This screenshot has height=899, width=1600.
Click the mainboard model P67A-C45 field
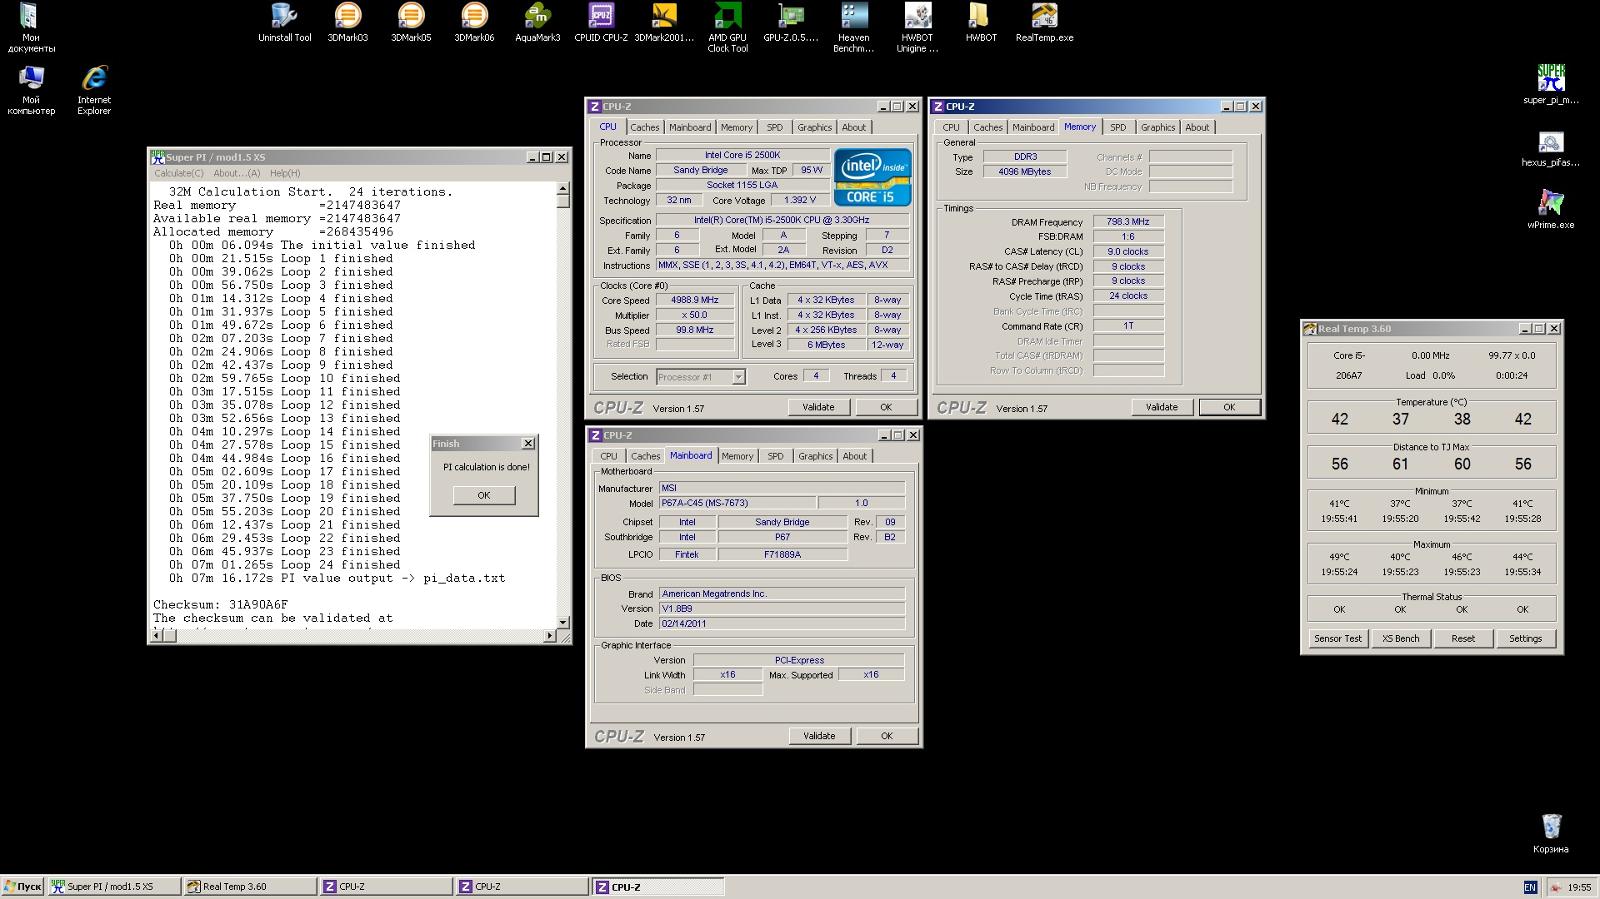736,503
